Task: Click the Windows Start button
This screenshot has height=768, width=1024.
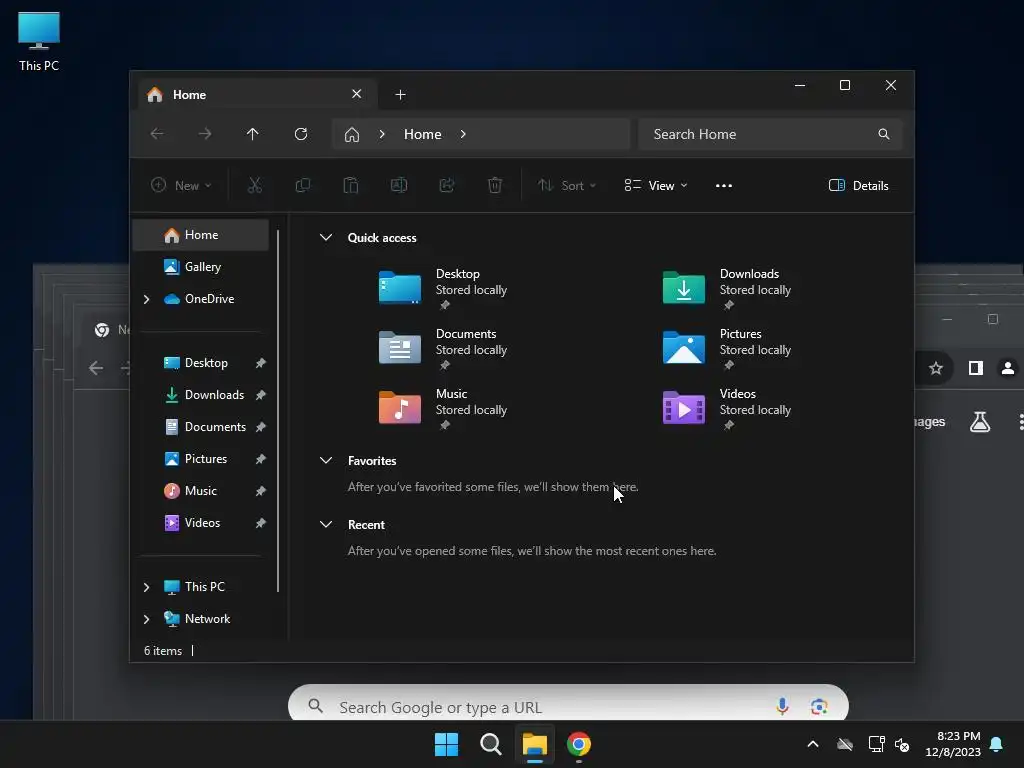Action: 447,744
